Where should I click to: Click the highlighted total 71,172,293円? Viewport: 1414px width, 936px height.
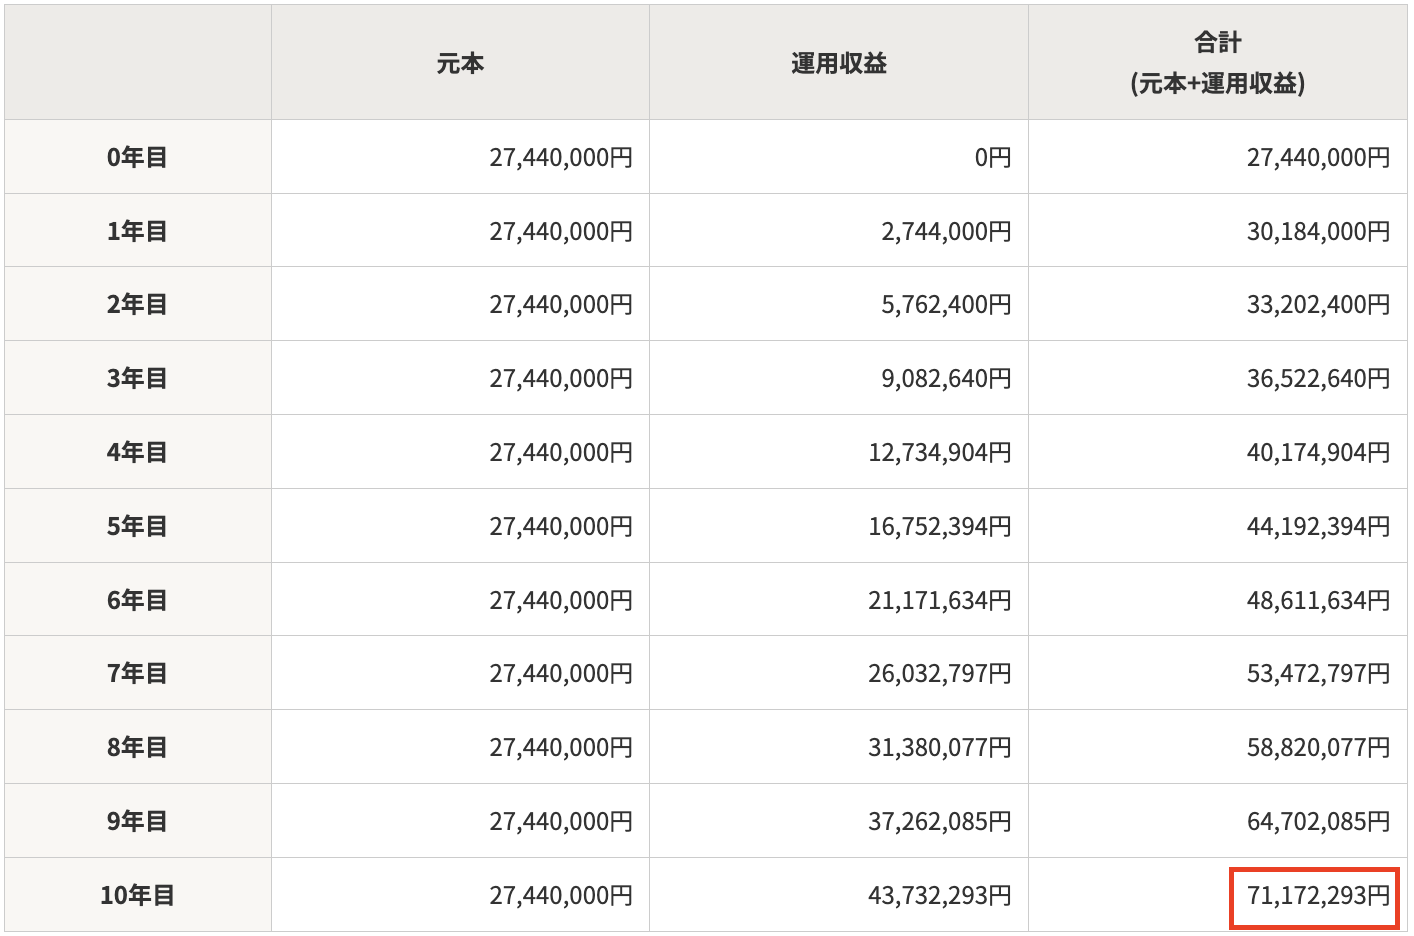point(1315,896)
